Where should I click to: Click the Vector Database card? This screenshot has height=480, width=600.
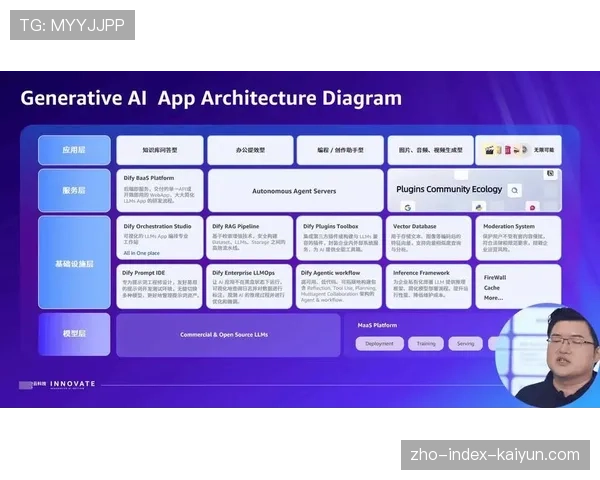click(428, 238)
